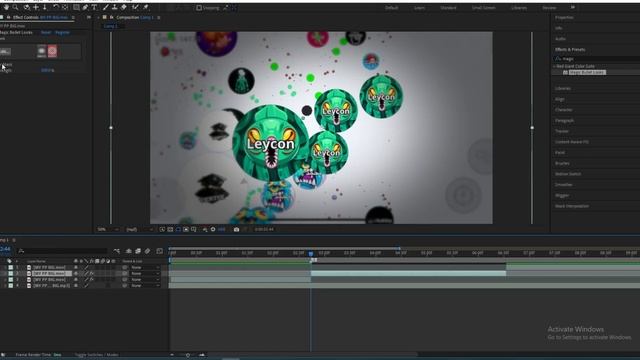Expand the Info panel
This screenshot has height=360, width=640.
pyautogui.click(x=559, y=28)
